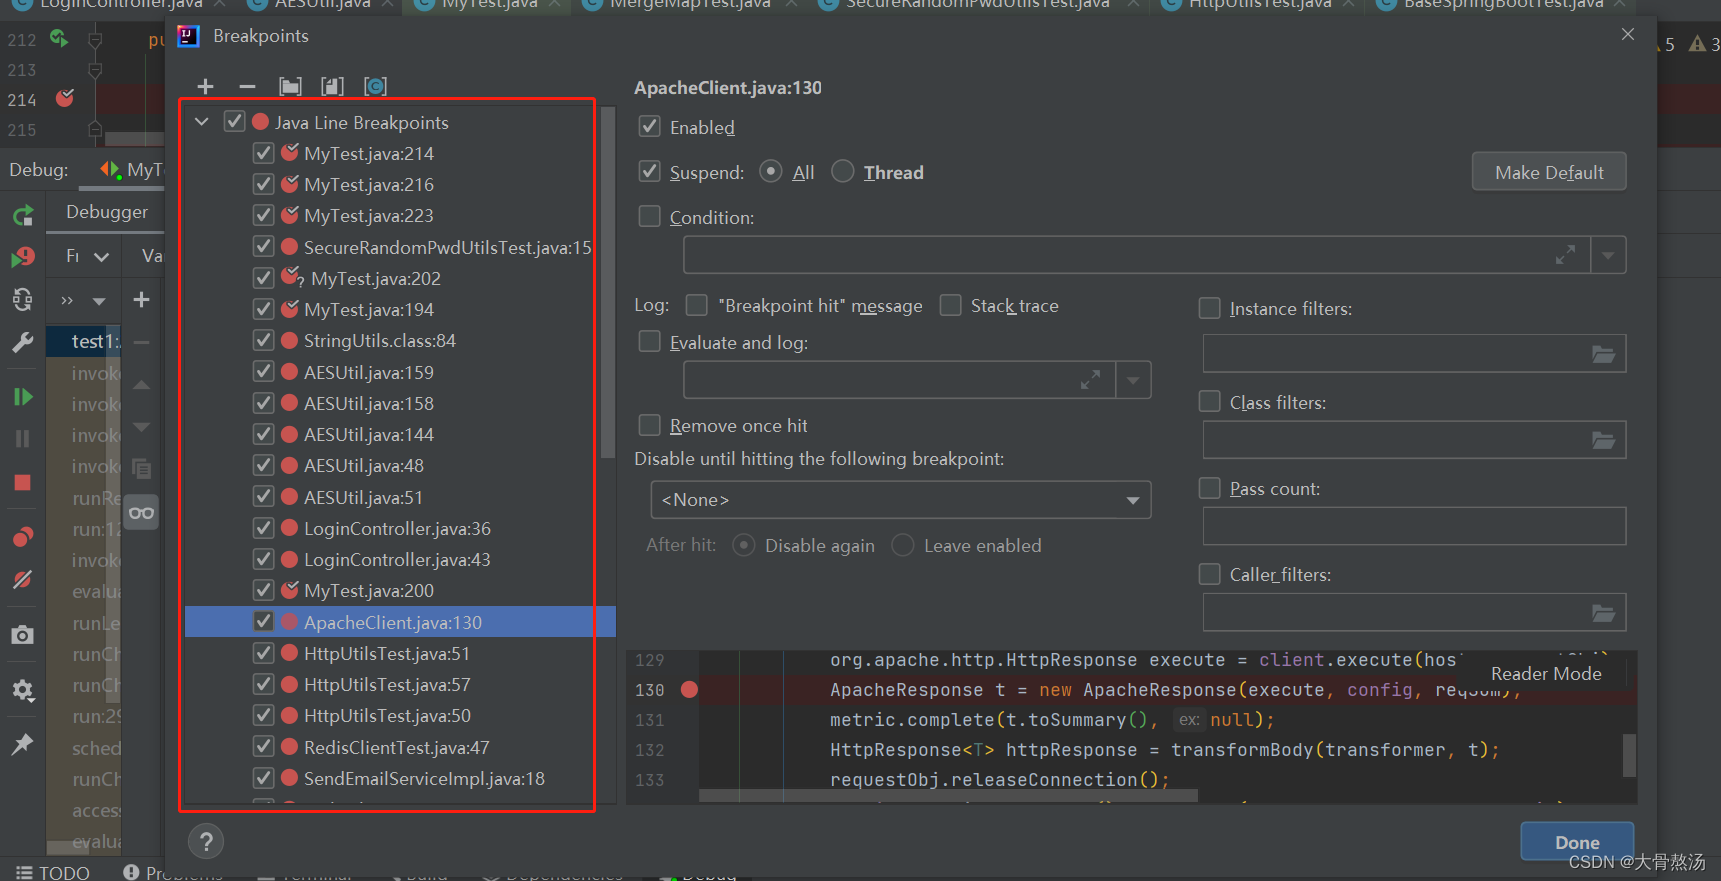Viewport: 1721px width, 881px height.
Task: Remove selected breakpoint with minus icon
Action: click(247, 87)
